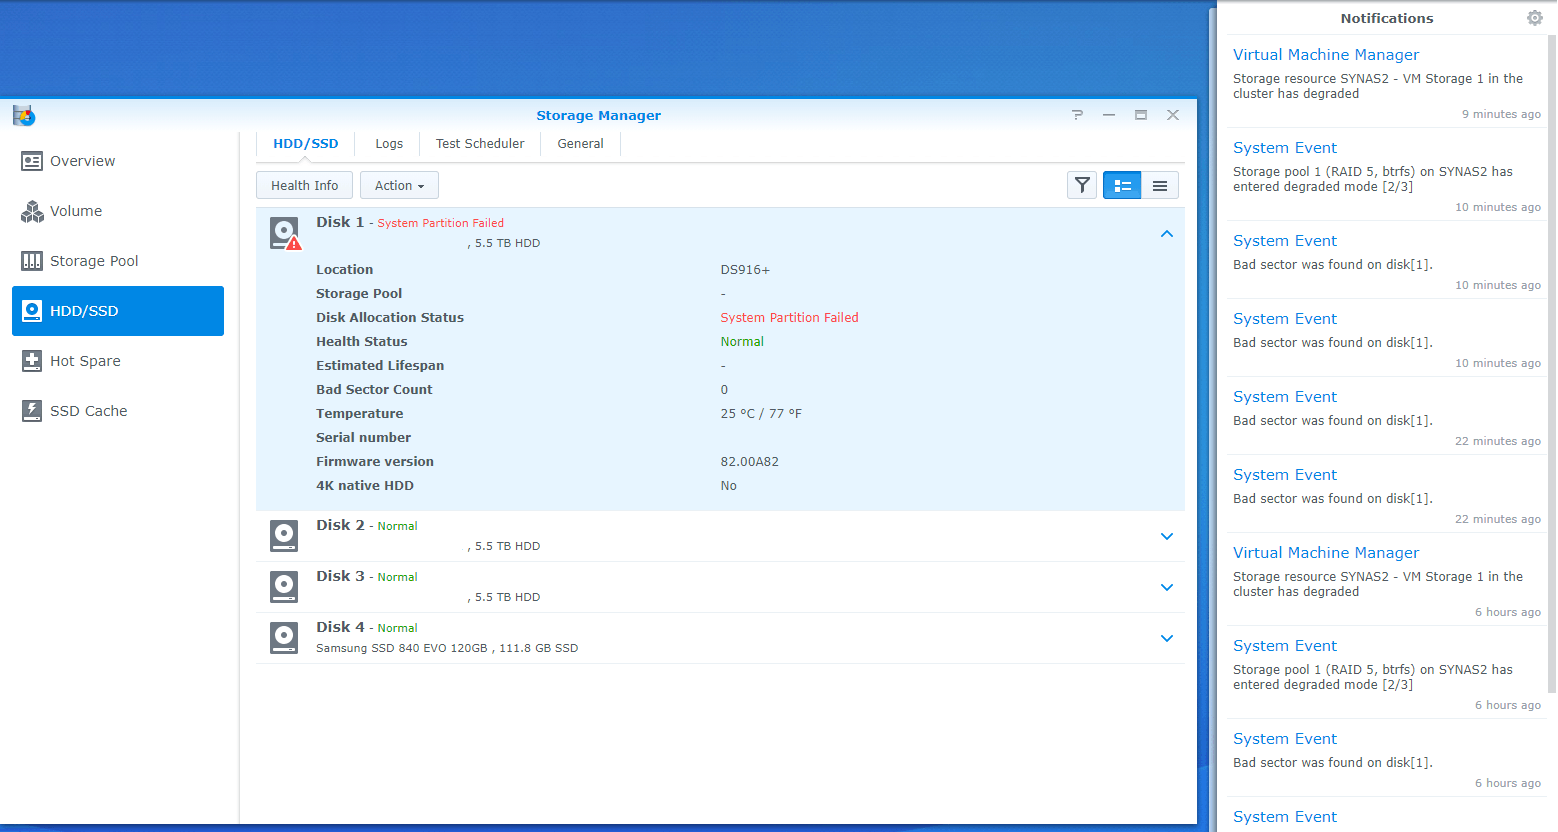Click the HDD/SSD disk icon in sidebar
This screenshot has height=832, width=1558.
[x=32, y=311]
